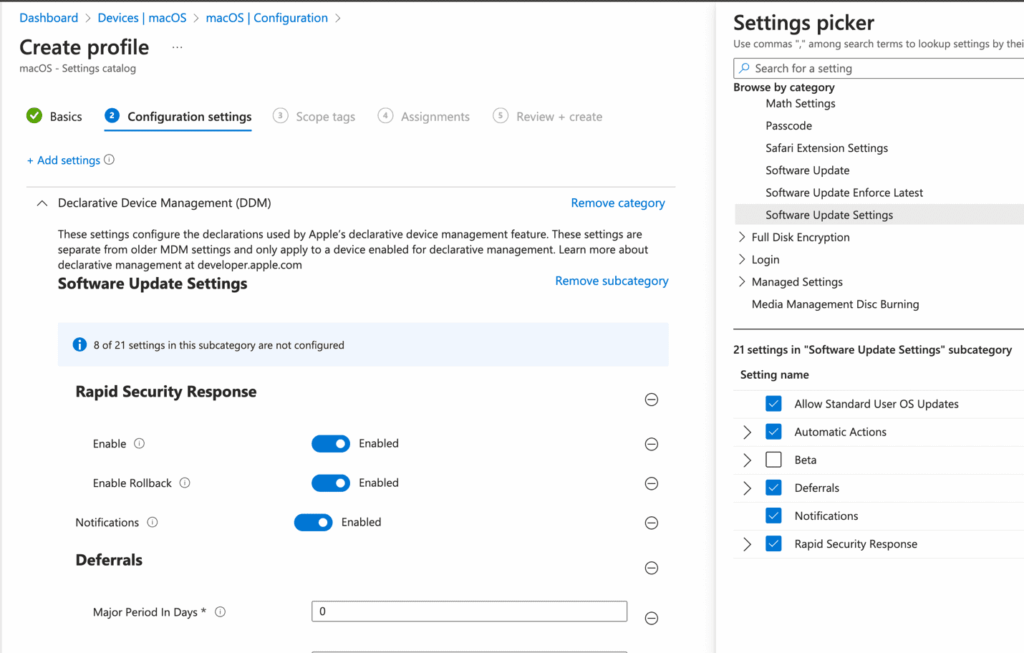Click the Major Period In Days input field
The image size is (1024, 653).
point(468,611)
